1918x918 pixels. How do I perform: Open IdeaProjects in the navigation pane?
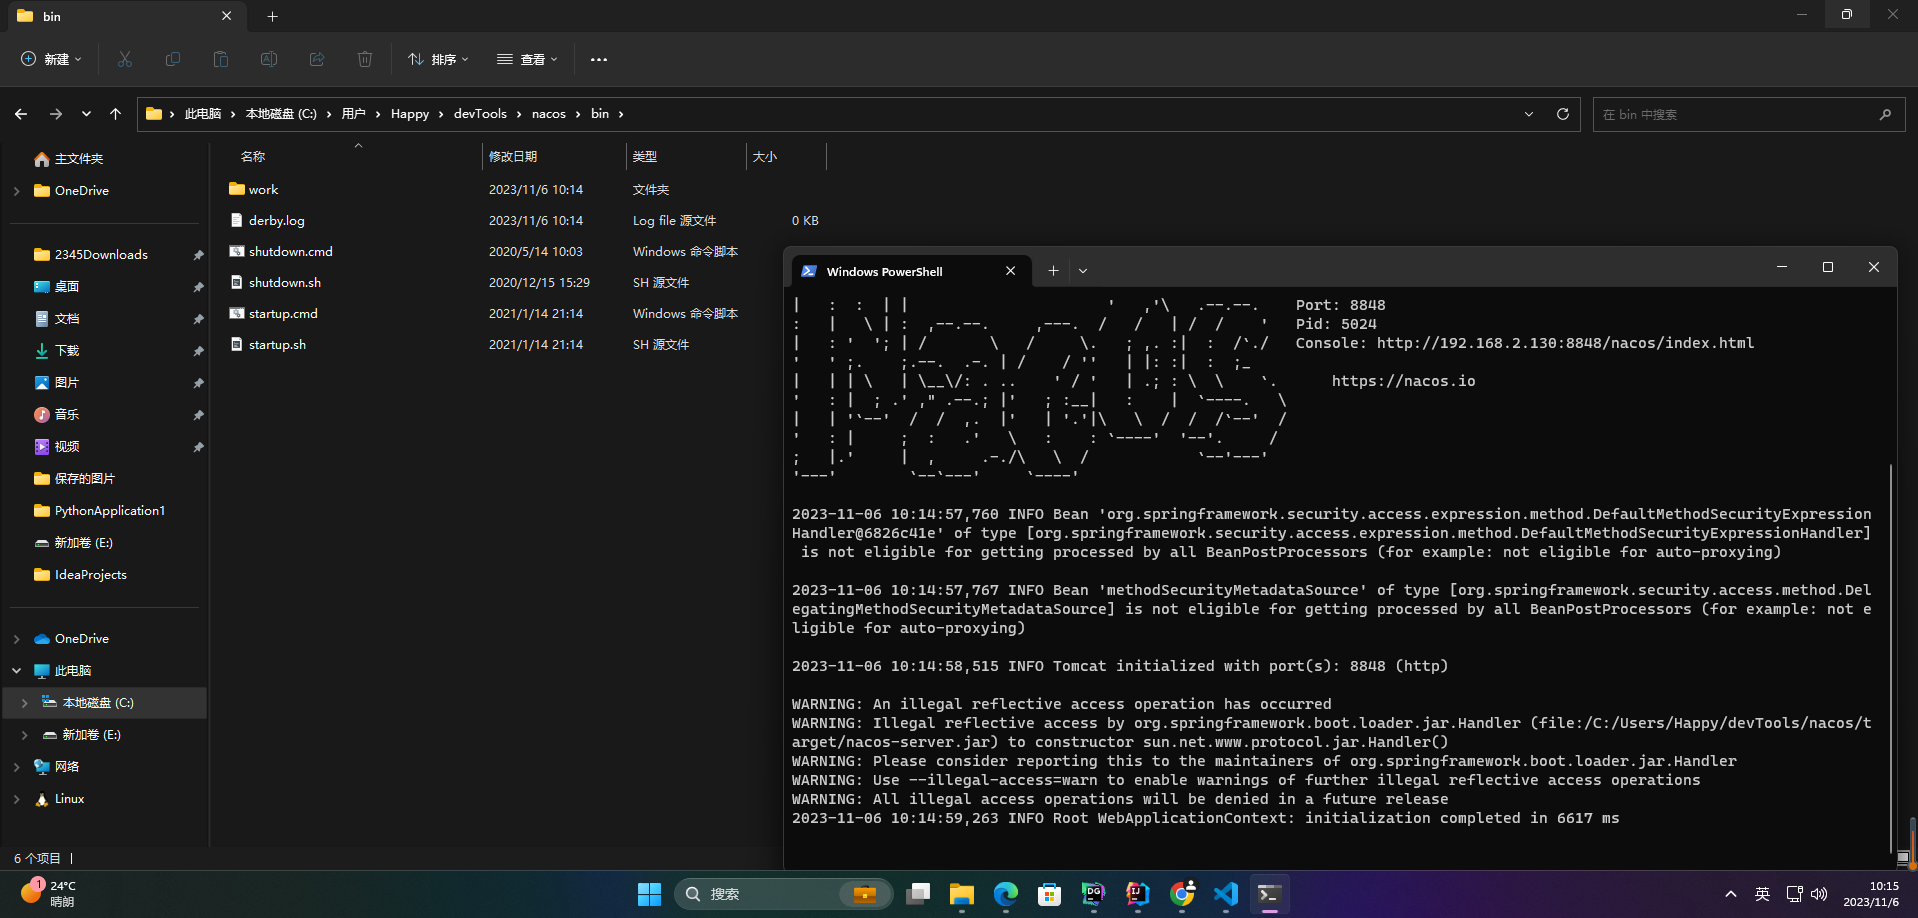click(90, 575)
